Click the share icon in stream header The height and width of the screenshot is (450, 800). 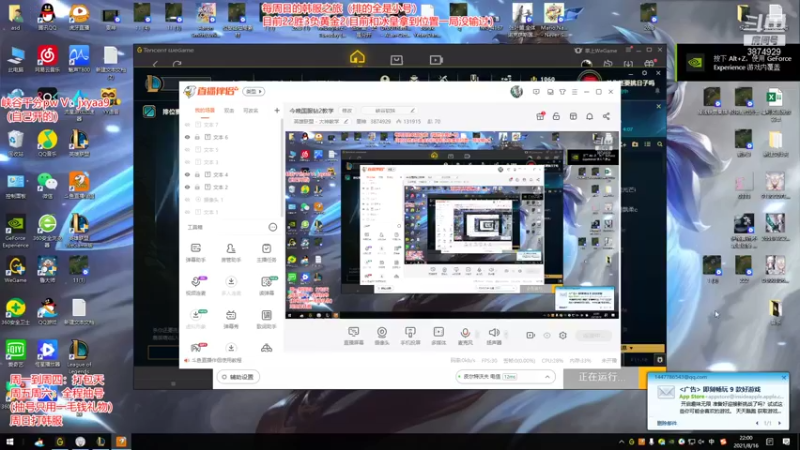click(606, 116)
